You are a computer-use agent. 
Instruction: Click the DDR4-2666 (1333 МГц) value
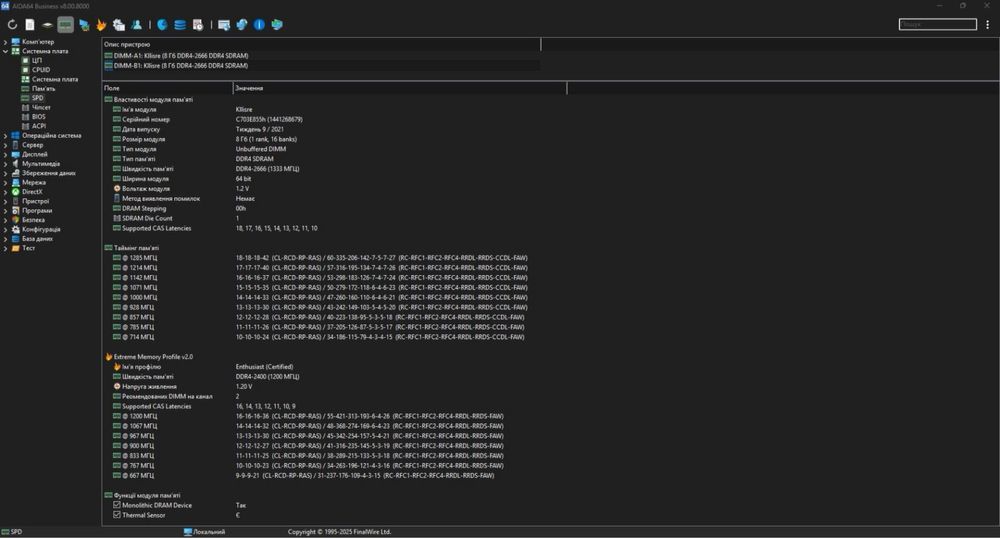coord(267,169)
